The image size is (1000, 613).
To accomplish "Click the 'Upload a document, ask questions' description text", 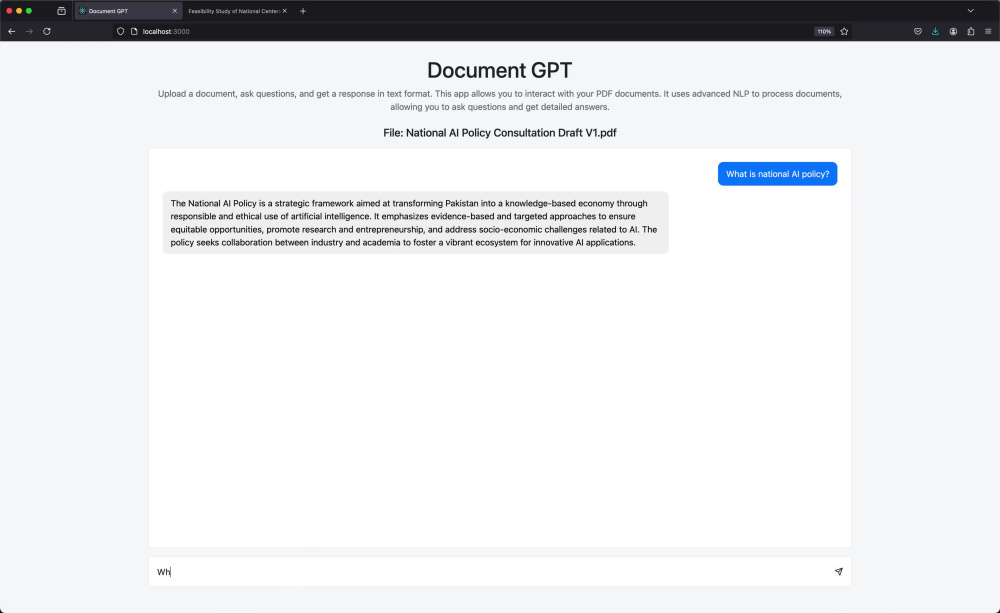I will point(499,100).
